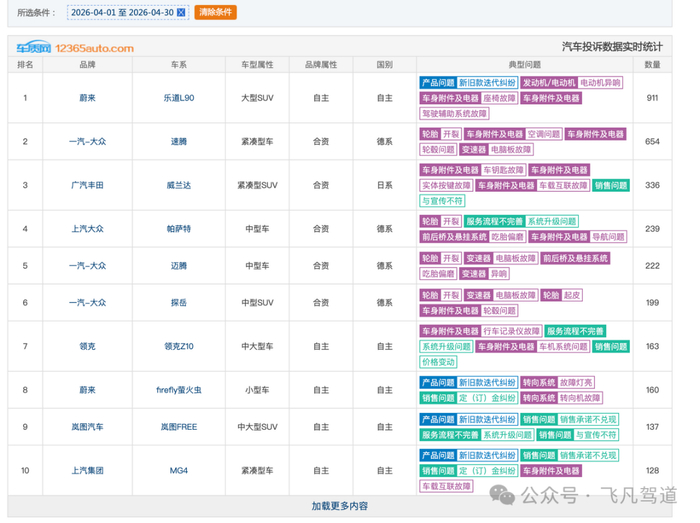Click count 911 for 乐道L90
The image size is (700, 523).
652,98
